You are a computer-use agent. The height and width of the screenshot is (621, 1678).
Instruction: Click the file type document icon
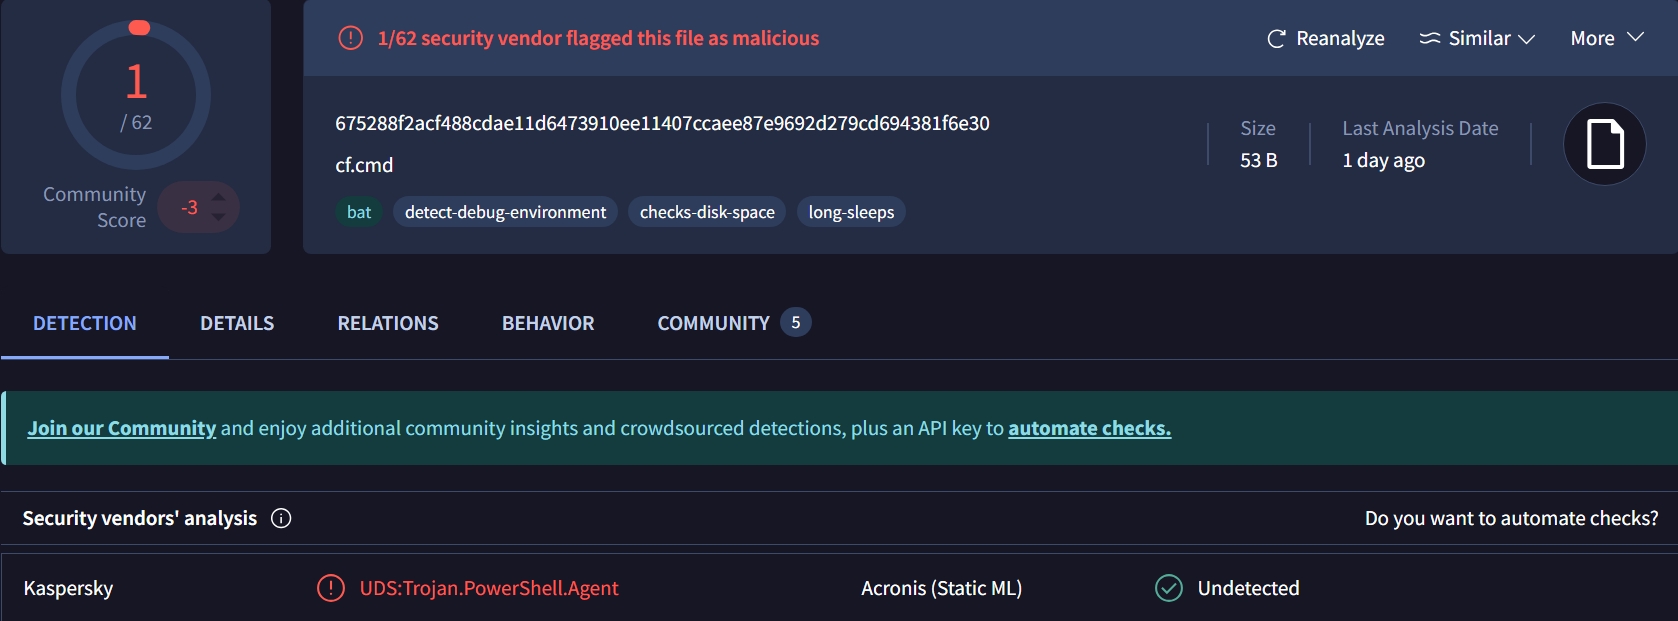coord(1605,144)
